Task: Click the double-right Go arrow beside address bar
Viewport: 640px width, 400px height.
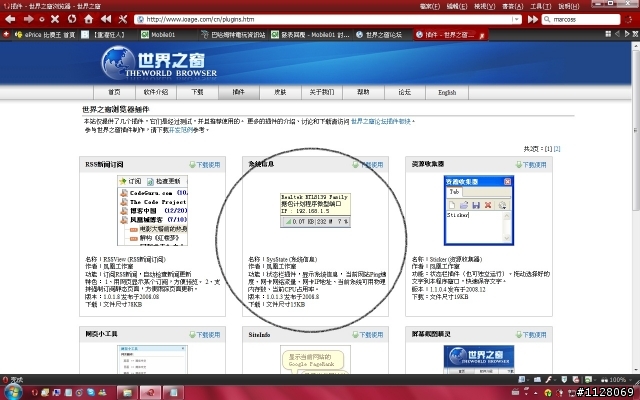Action: (533, 19)
